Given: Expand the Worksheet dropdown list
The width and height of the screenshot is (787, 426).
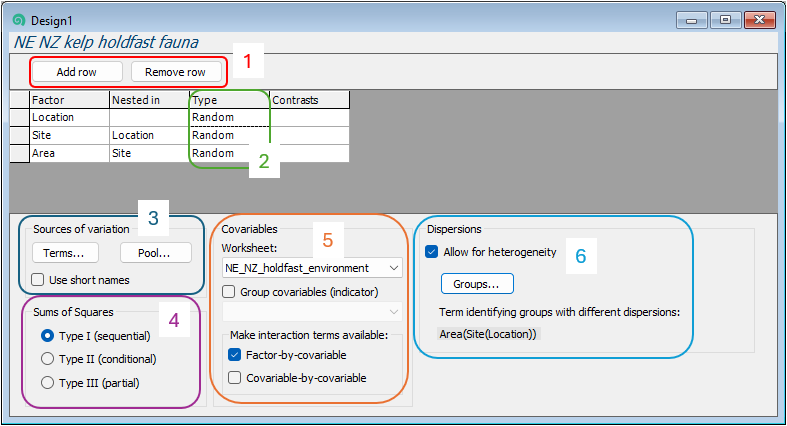Looking at the screenshot, I should [392, 268].
